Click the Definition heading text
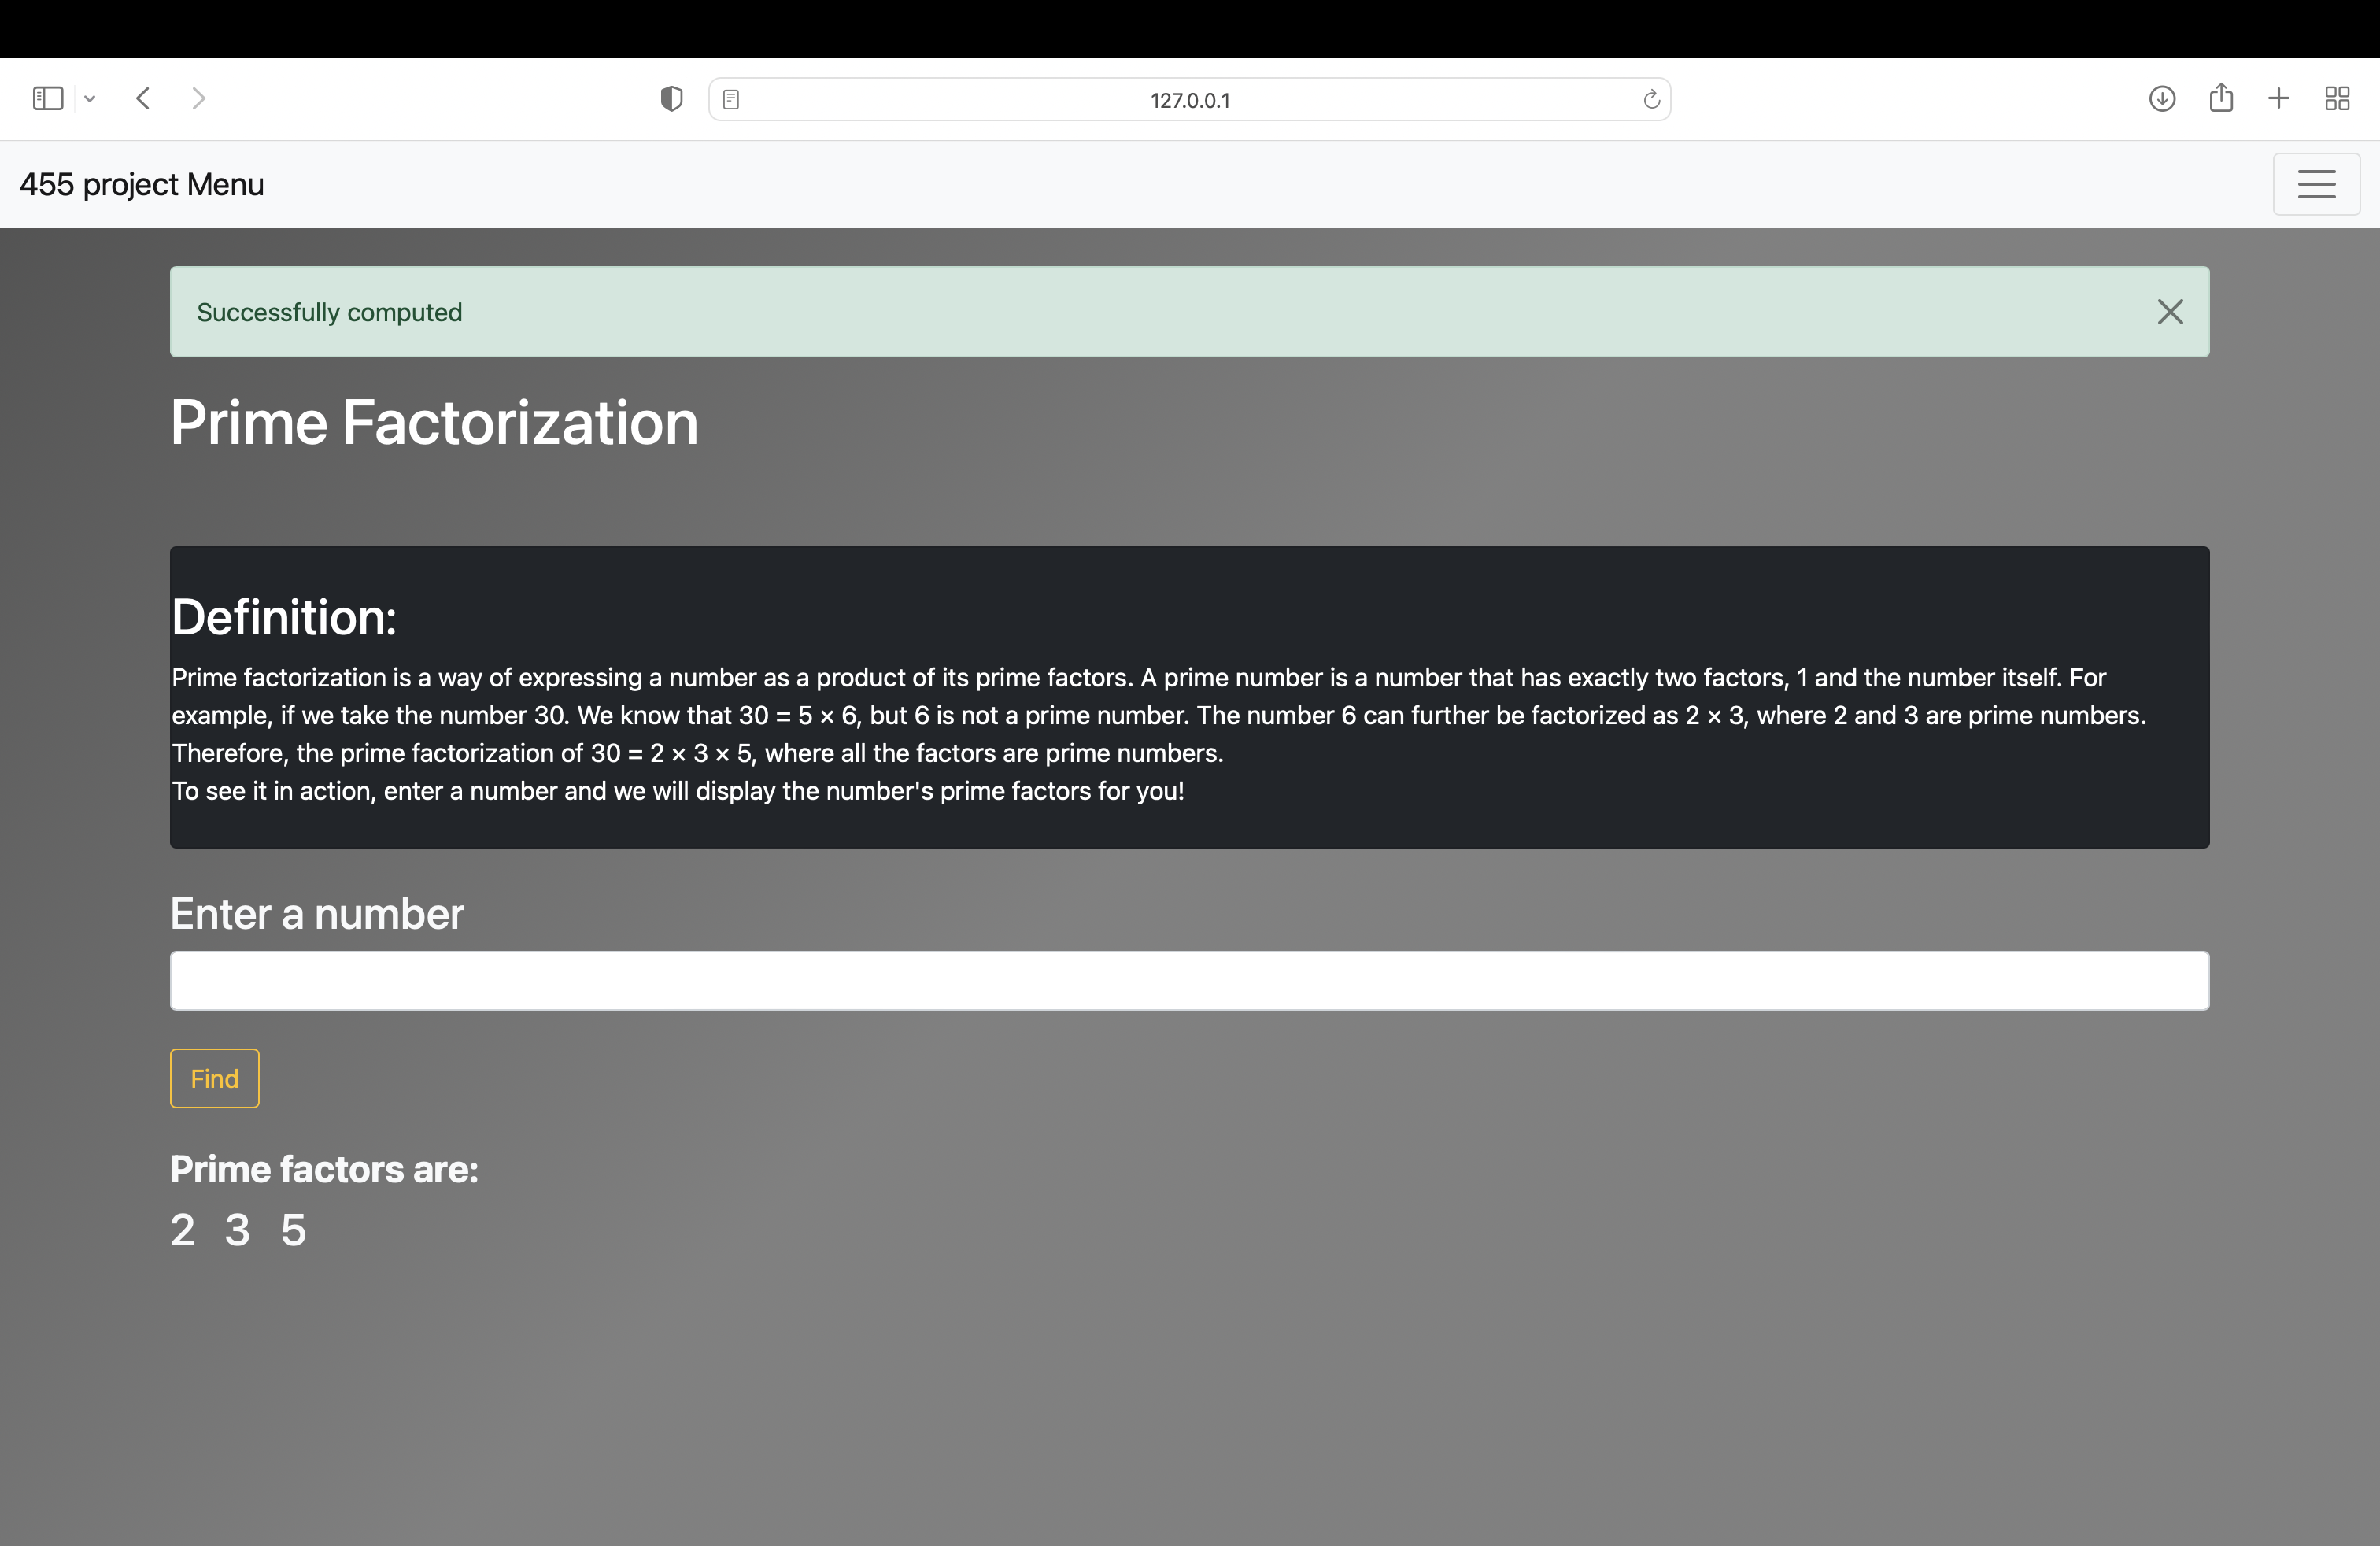This screenshot has height=1546, width=2380. click(x=284, y=617)
